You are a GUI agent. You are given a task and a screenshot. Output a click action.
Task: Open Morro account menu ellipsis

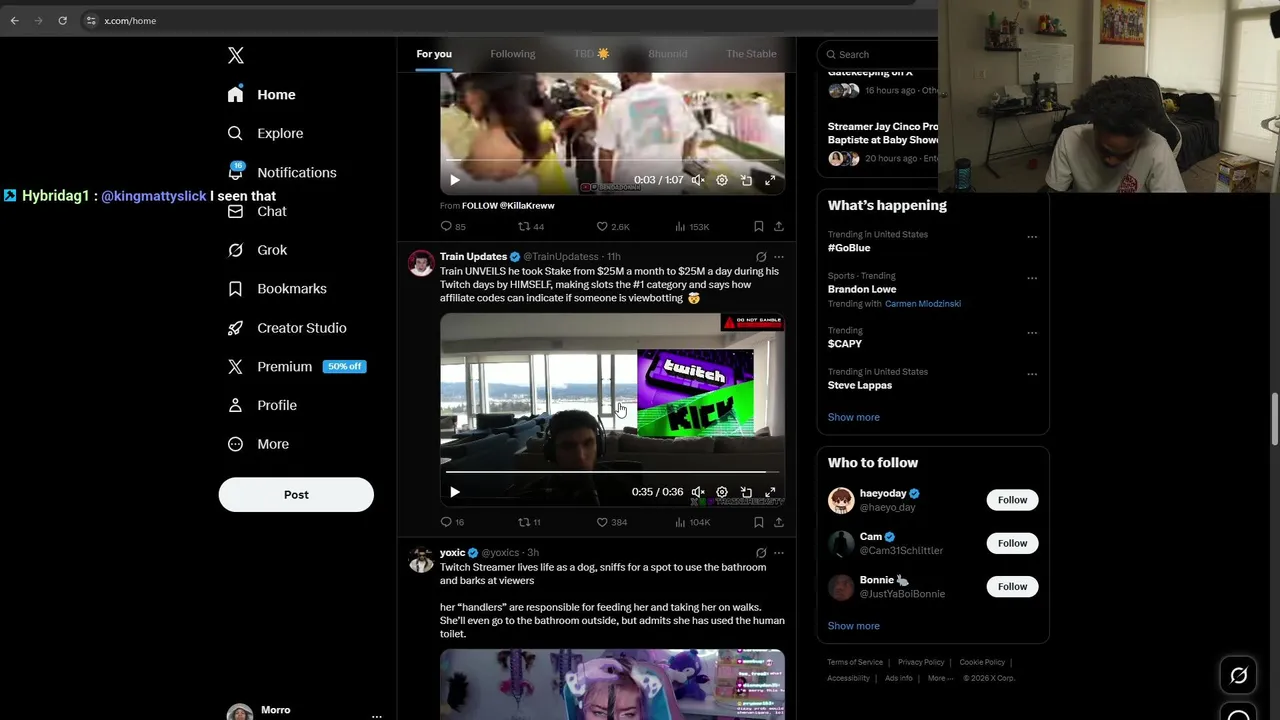(376, 716)
